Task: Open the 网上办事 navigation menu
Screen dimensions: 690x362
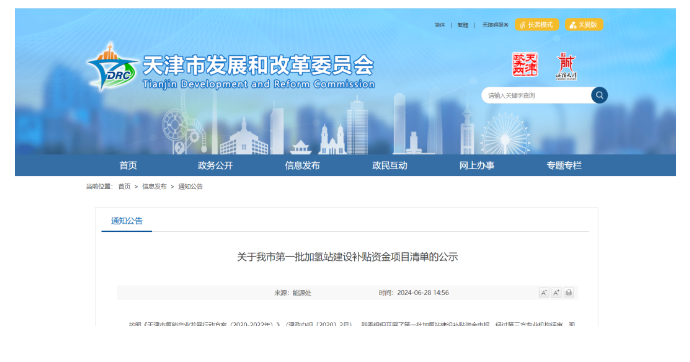Action: tap(477, 165)
